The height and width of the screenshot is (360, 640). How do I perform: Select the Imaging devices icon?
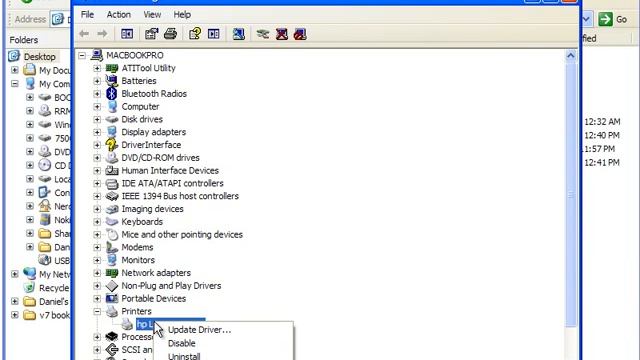[x=111, y=209]
